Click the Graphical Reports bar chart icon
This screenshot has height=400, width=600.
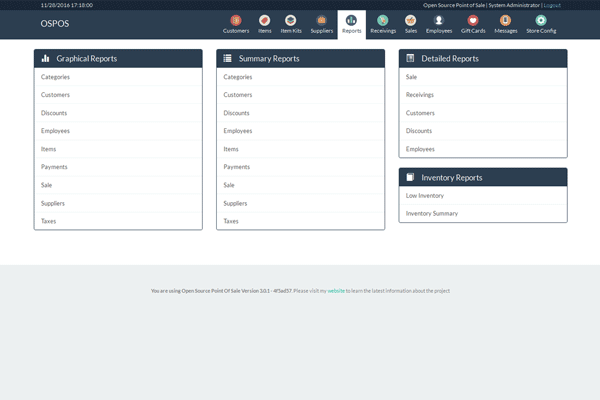(46, 58)
